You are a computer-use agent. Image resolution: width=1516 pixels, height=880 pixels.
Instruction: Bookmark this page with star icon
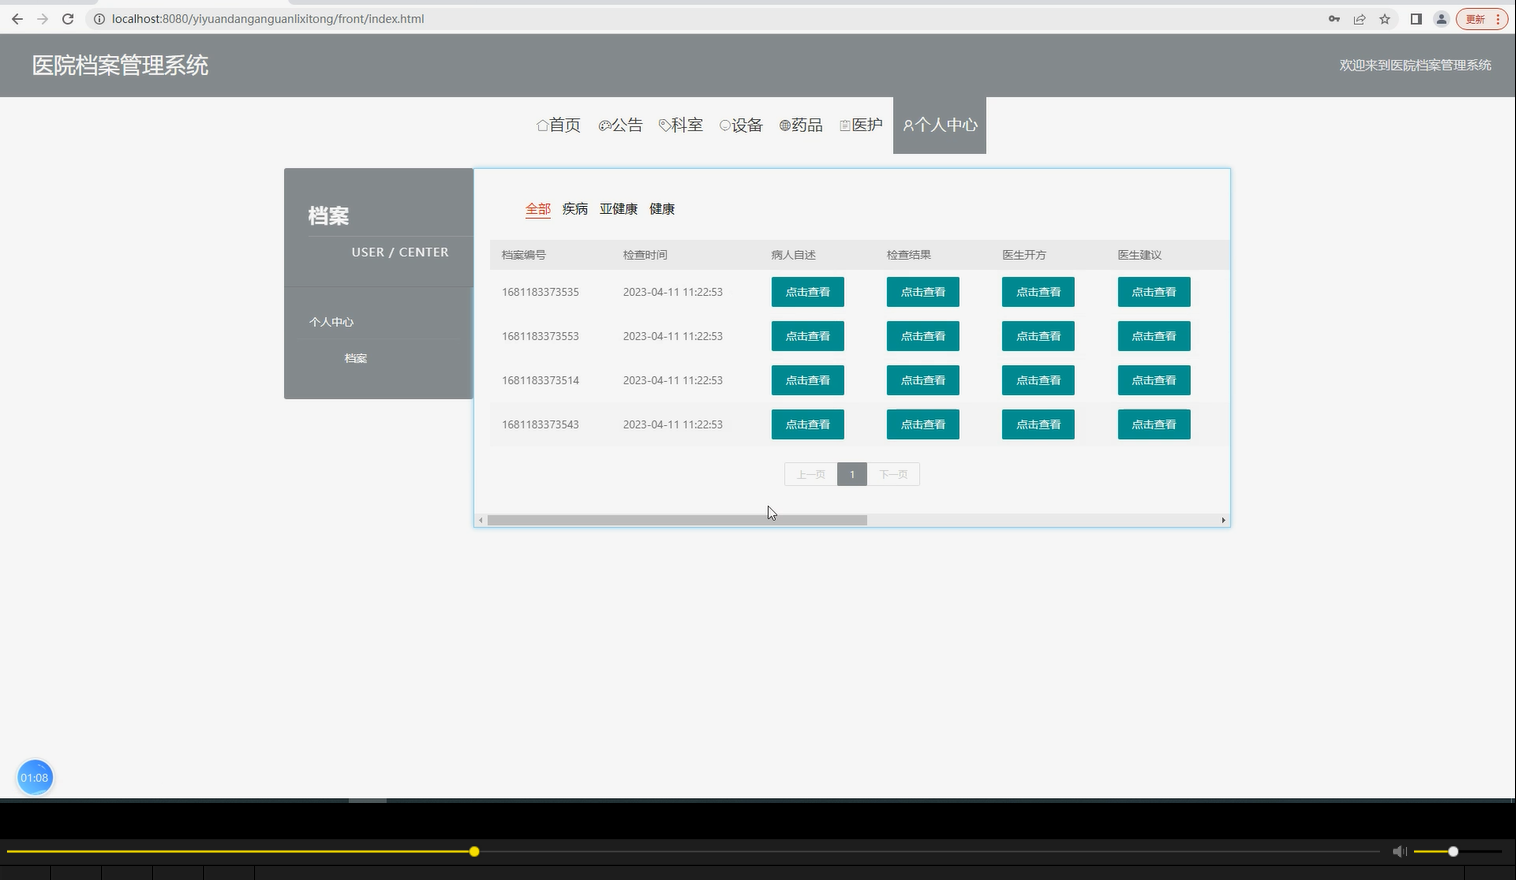pos(1385,19)
